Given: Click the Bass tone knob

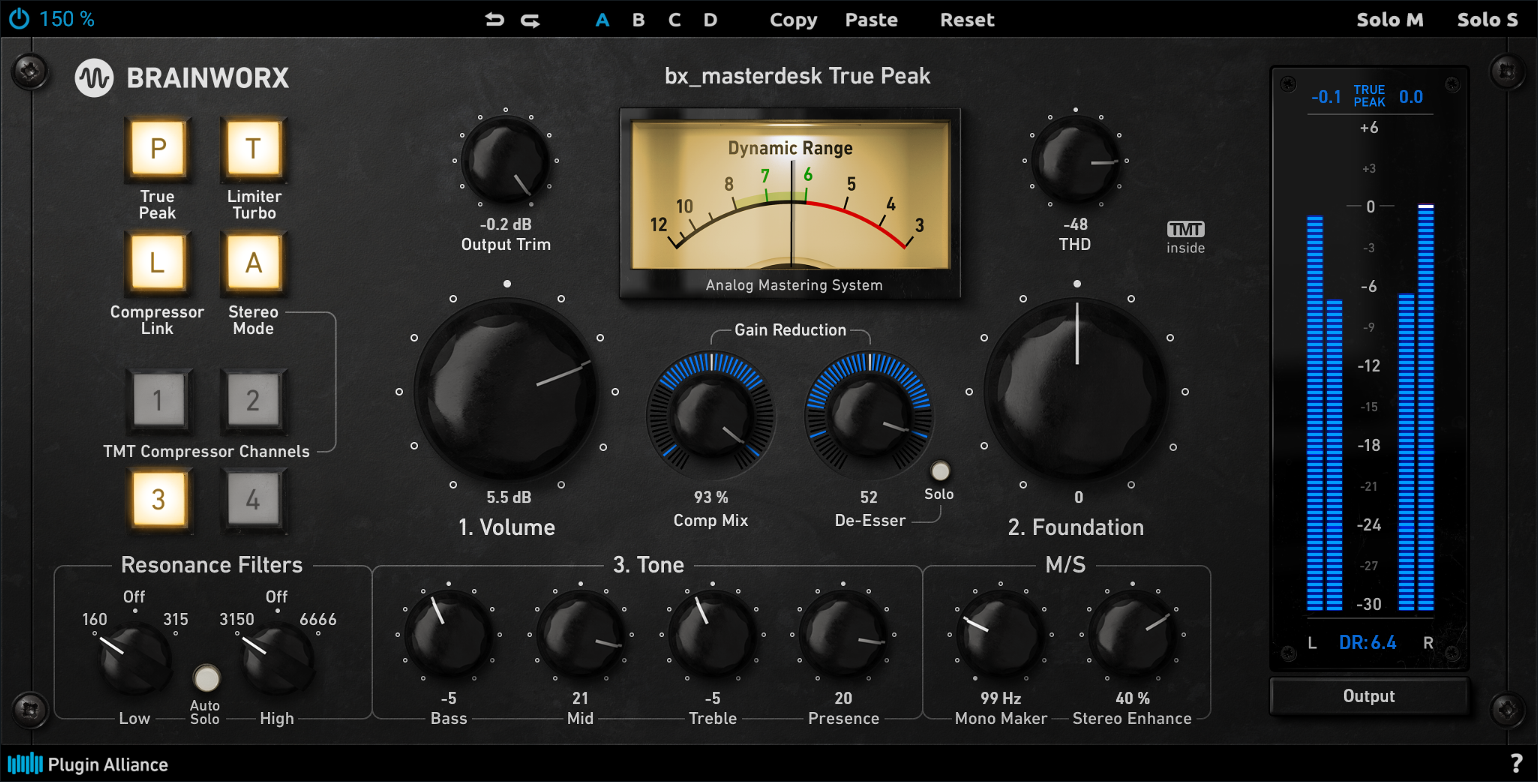Looking at the screenshot, I should pos(449,634).
